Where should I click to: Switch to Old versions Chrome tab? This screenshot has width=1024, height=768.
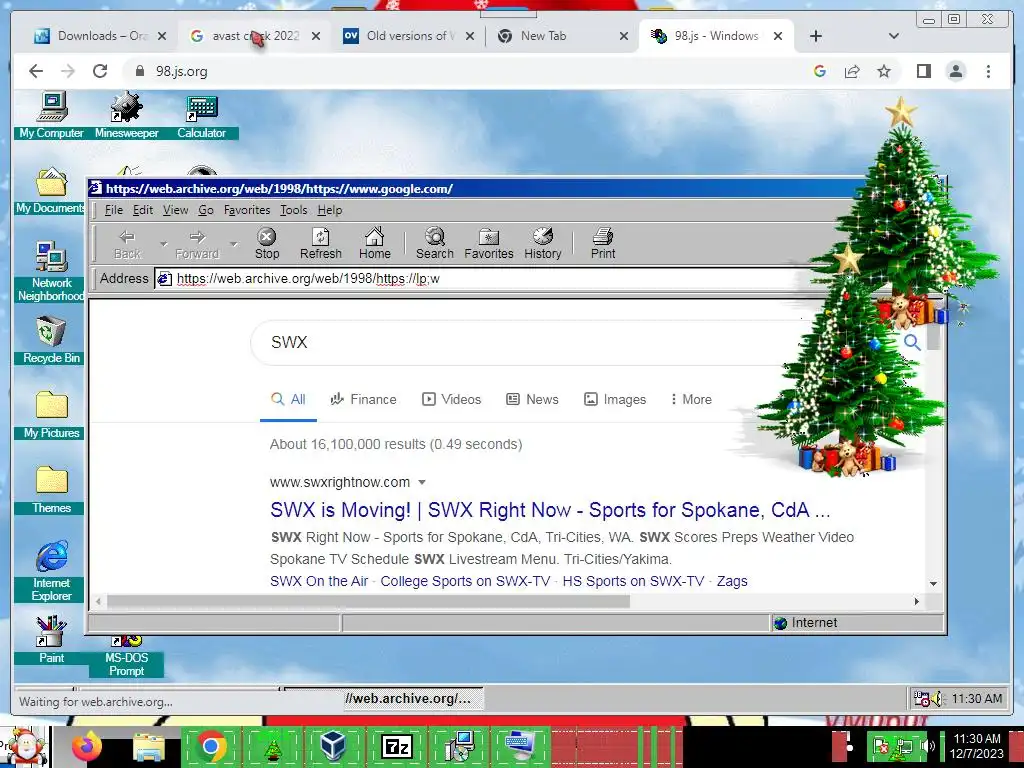coord(409,37)
